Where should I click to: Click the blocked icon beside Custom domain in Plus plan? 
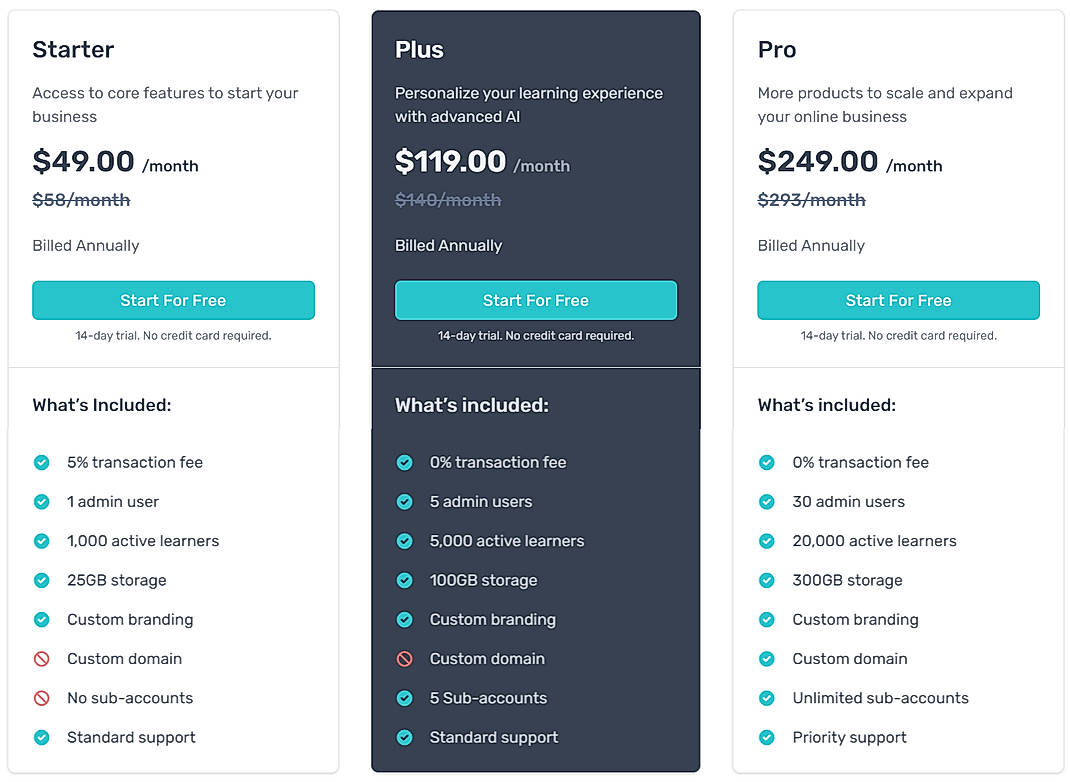(404, 659)
